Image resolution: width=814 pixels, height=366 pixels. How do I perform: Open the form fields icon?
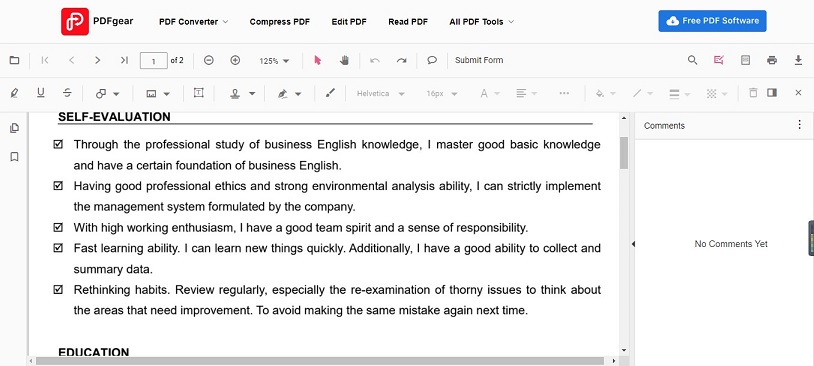[x=745, y=60]
